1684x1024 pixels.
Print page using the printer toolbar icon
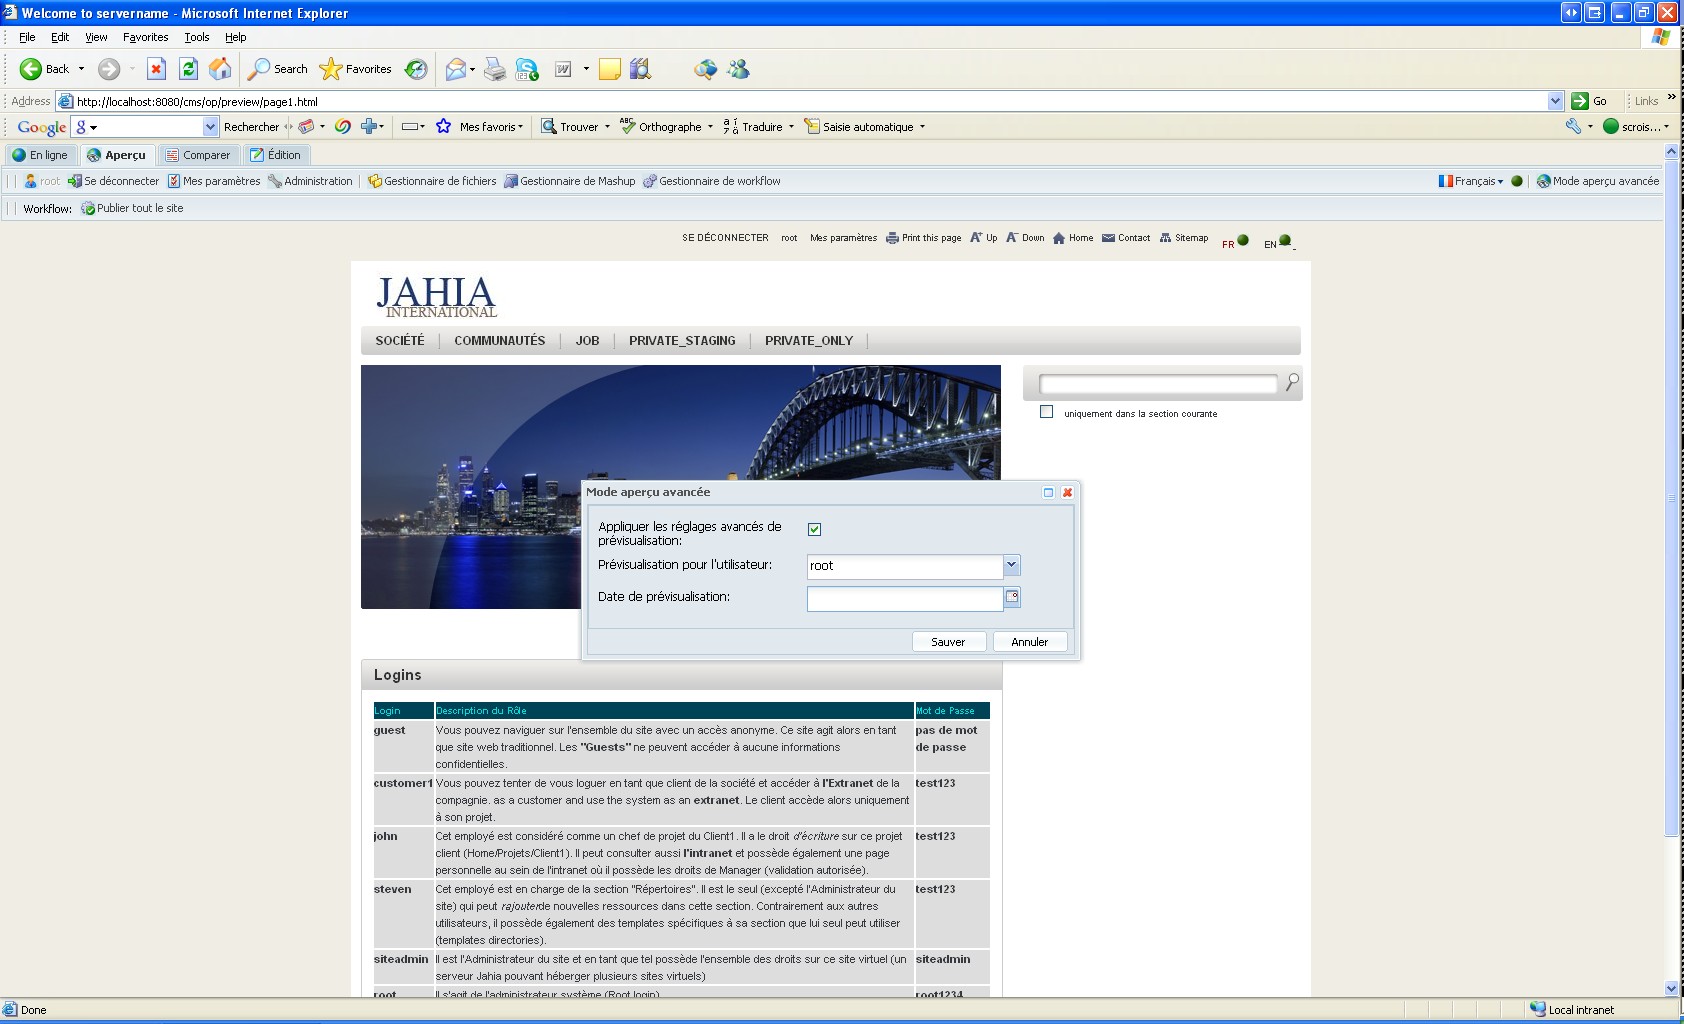(x=495, y=69)
